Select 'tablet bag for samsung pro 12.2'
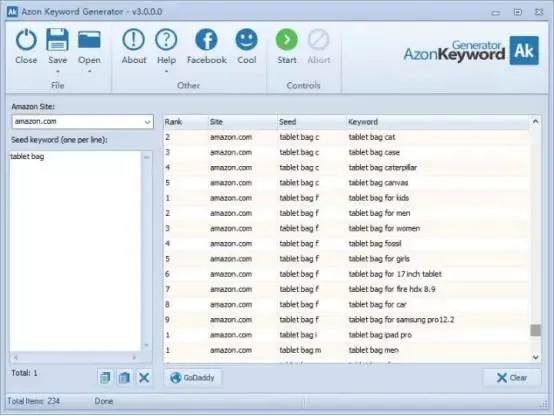The height and width of the screenshot is (416, 554). (401, 320)
